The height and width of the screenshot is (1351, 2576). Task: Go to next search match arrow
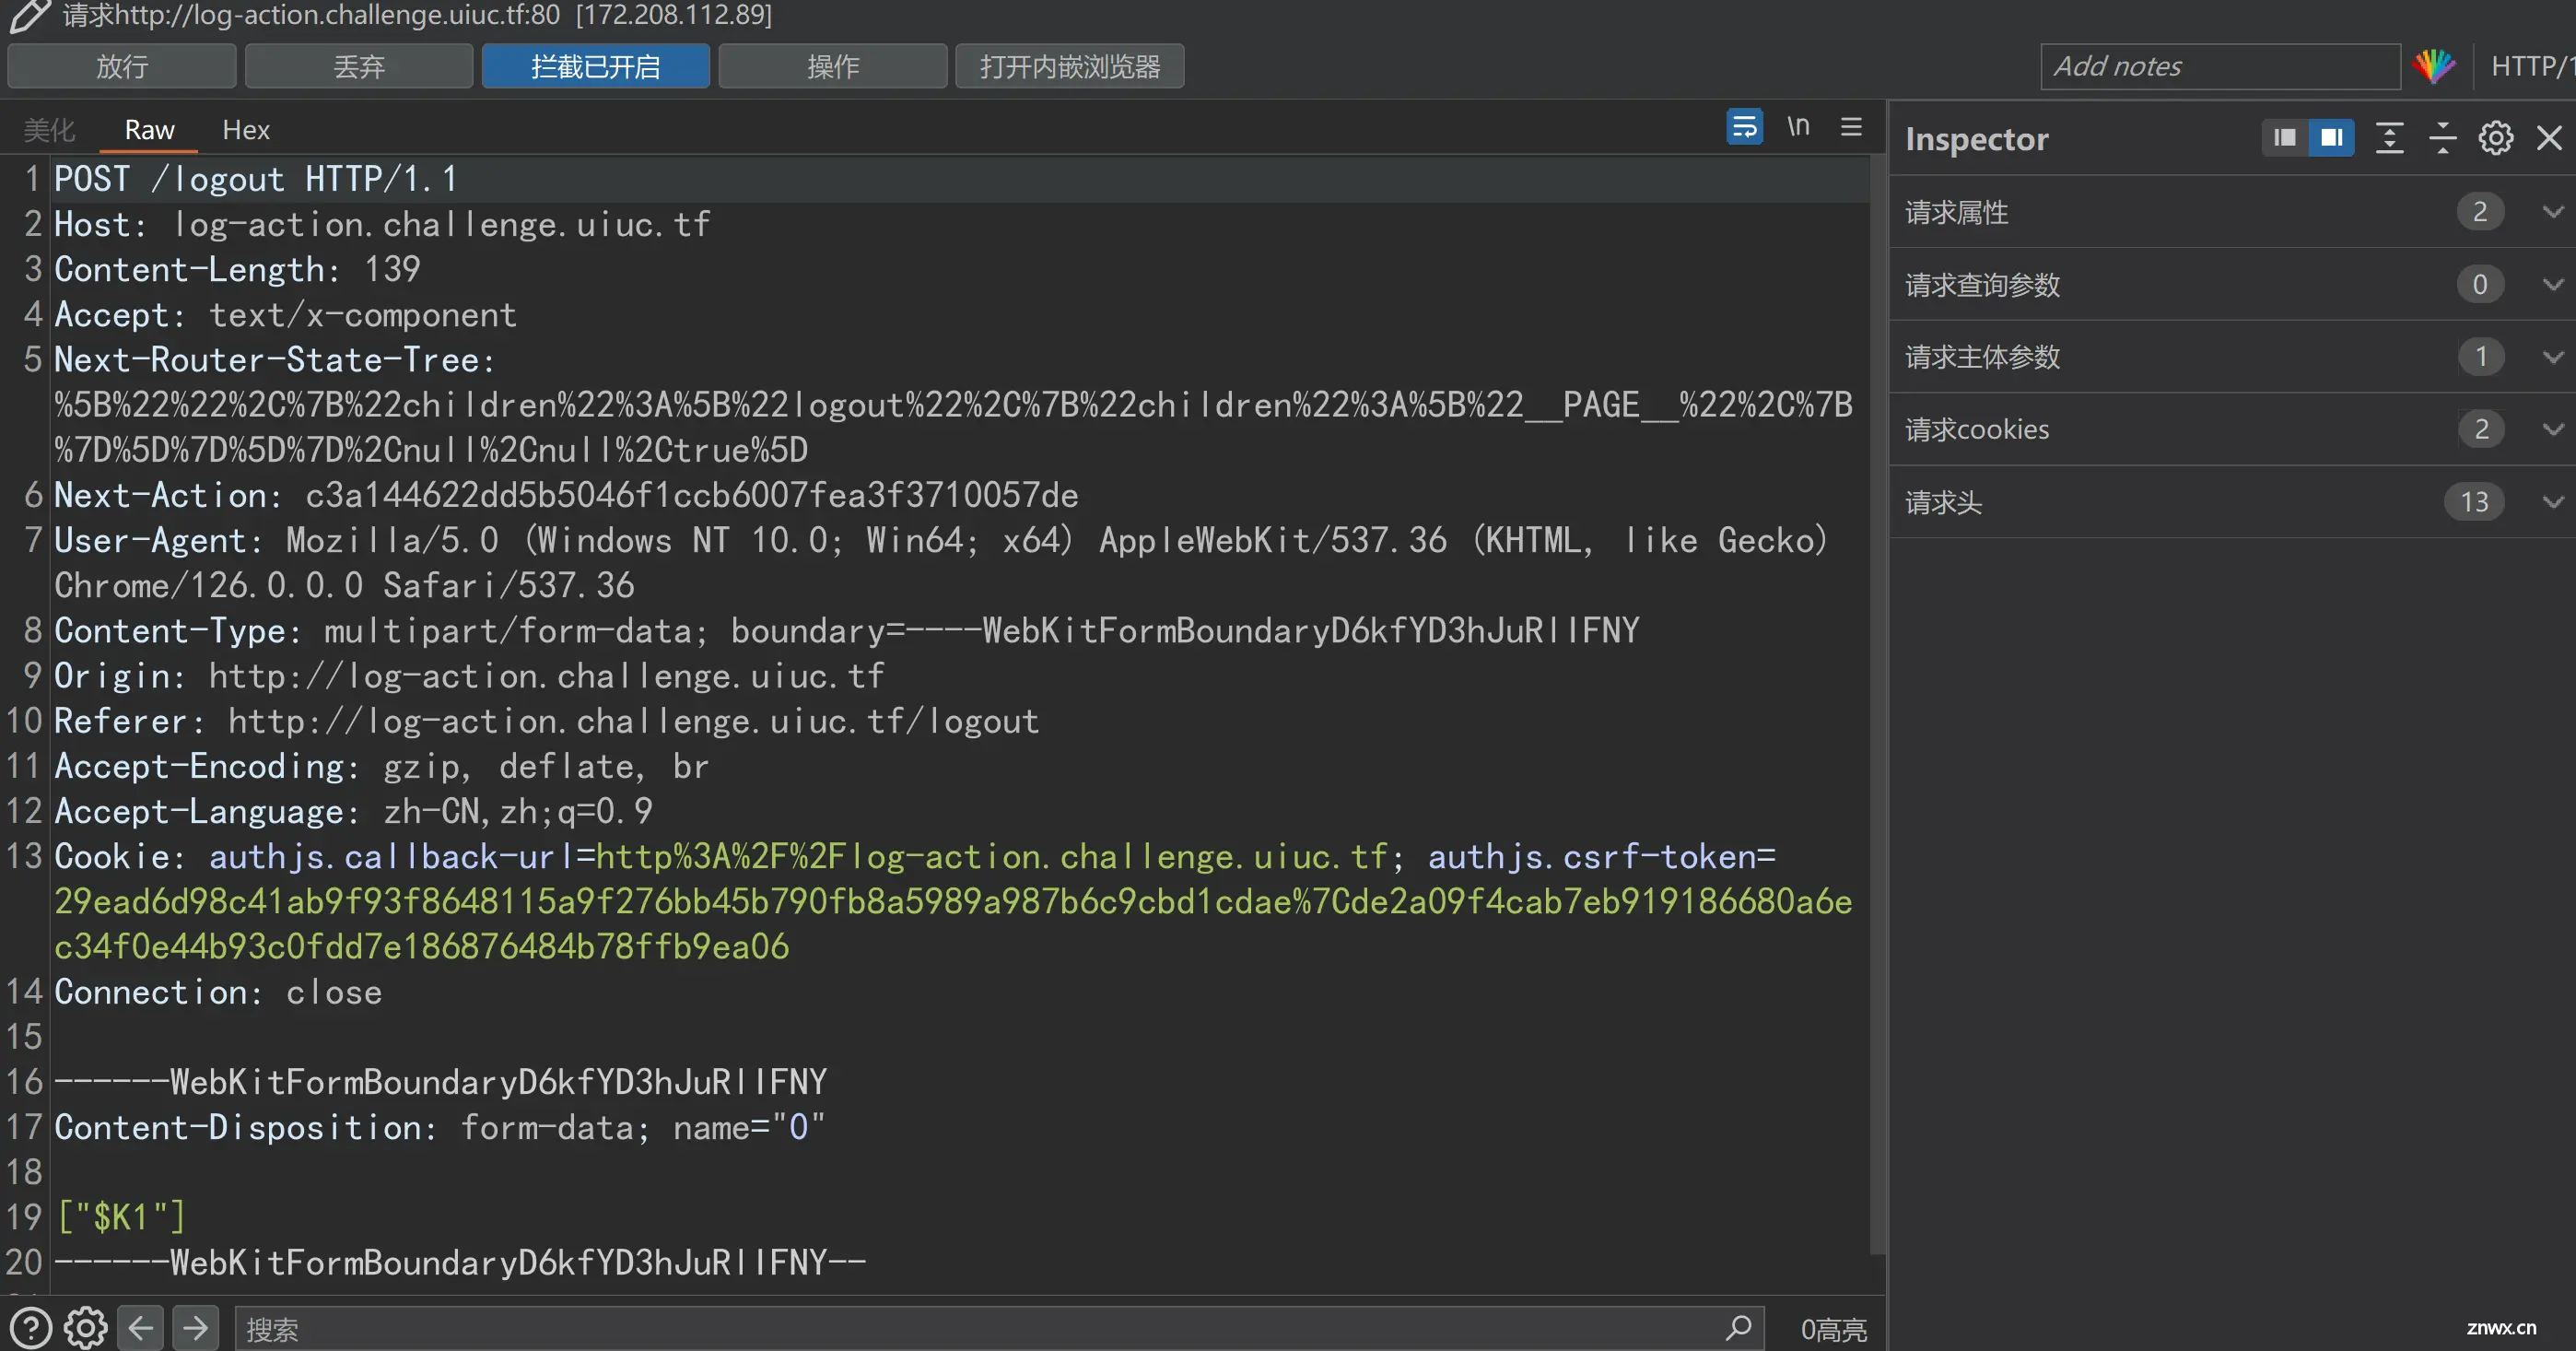click(195, 1328)
